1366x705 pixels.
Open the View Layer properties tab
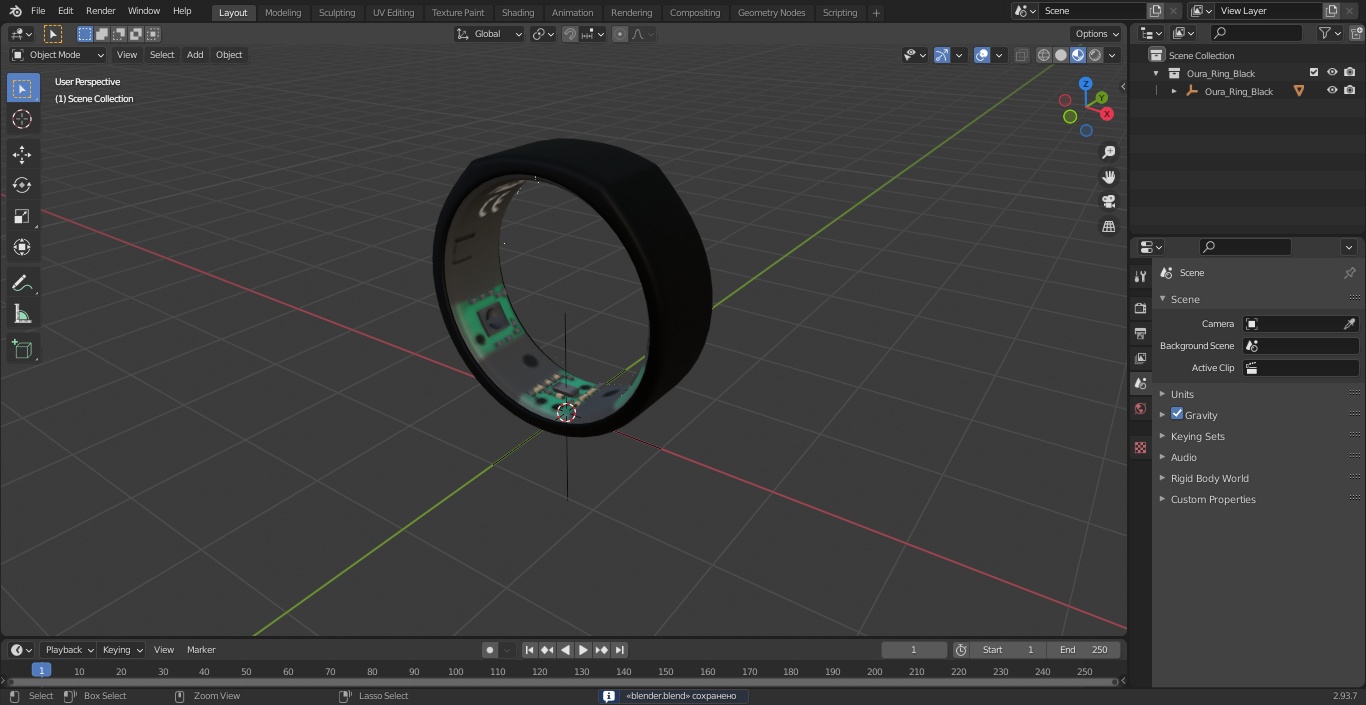[1140, 358]
